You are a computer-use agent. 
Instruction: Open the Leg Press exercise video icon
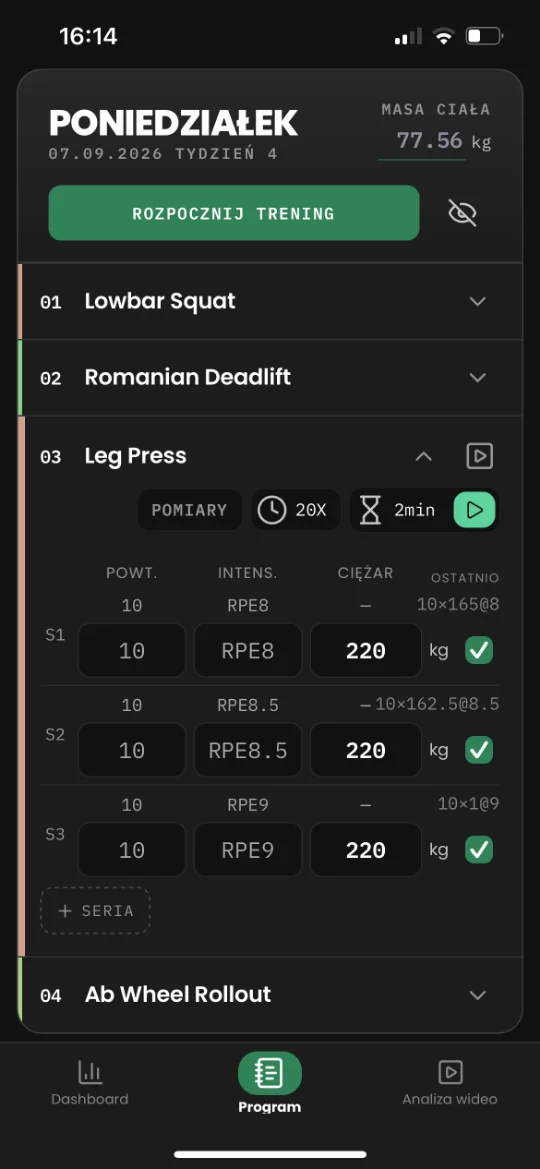480,456
